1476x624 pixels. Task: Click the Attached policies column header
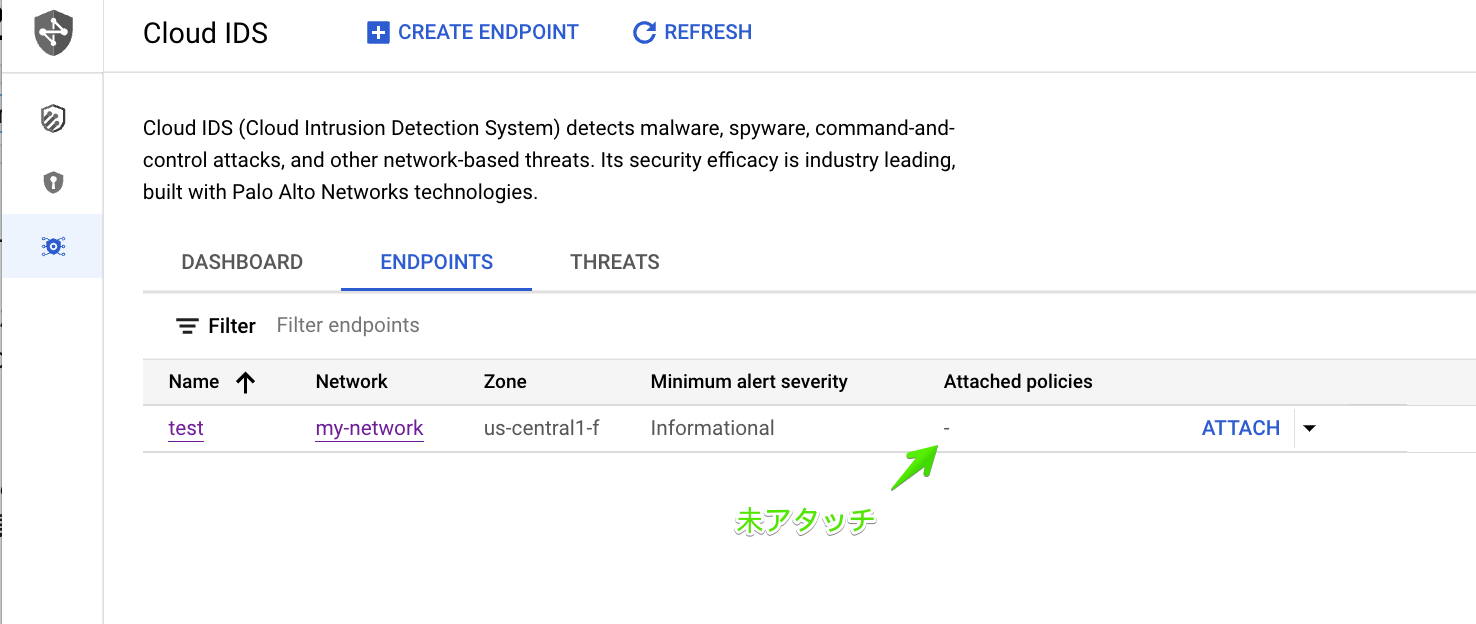1017,382
